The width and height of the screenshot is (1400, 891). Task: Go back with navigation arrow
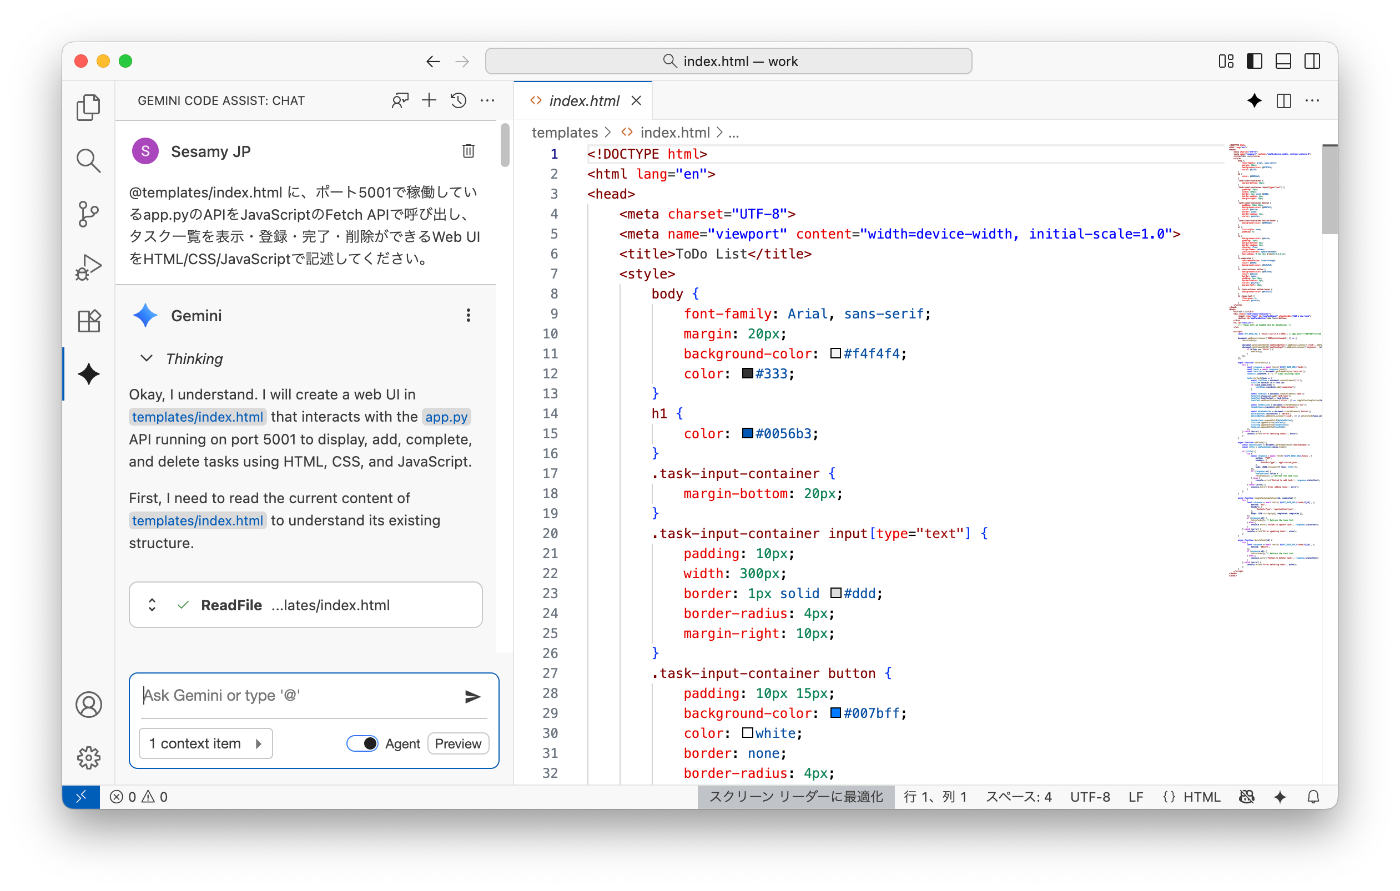tap(433, 61)
